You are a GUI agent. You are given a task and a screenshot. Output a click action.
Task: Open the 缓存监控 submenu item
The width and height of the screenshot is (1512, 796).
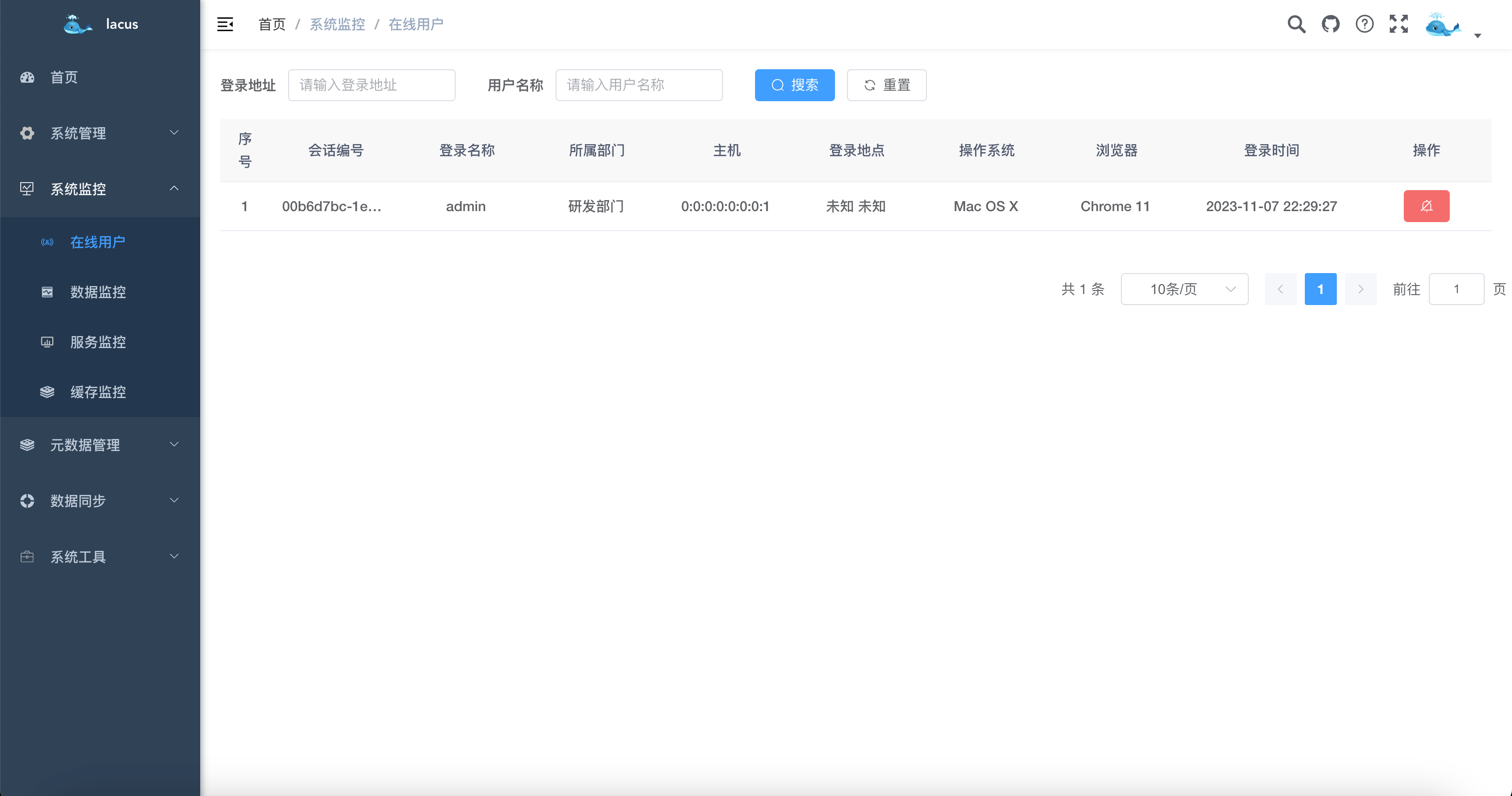pyautogui.click(x=100, y=392)
